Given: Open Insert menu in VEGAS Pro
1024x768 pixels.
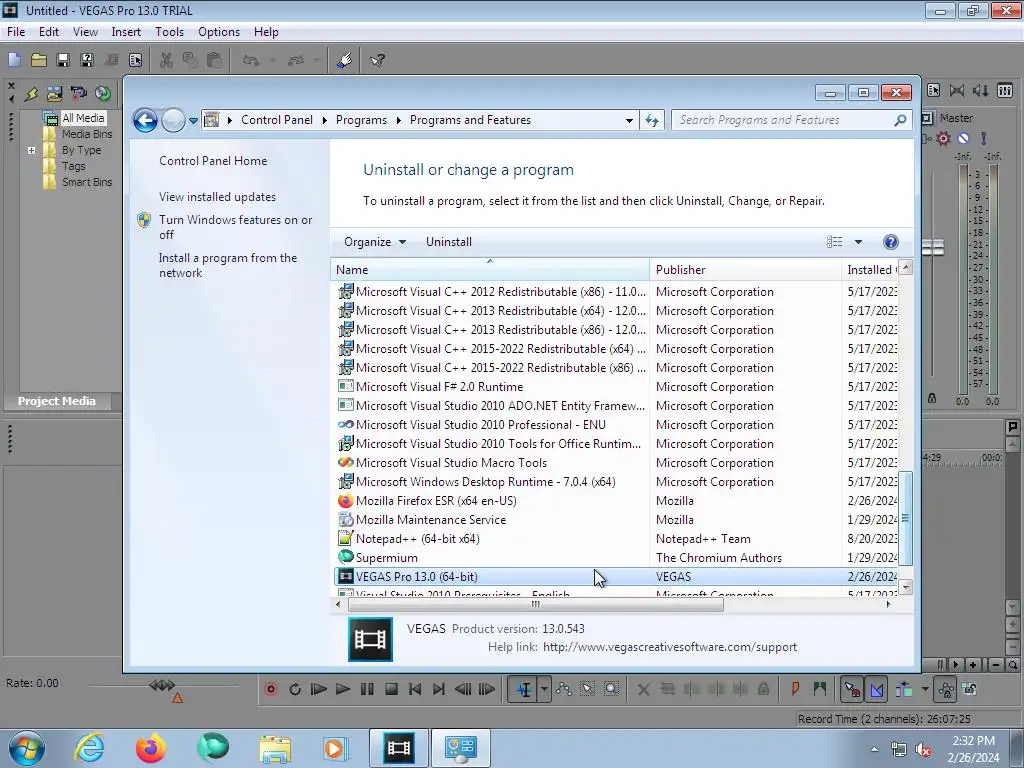Looking at the screenshot, I should pos(126,32).
